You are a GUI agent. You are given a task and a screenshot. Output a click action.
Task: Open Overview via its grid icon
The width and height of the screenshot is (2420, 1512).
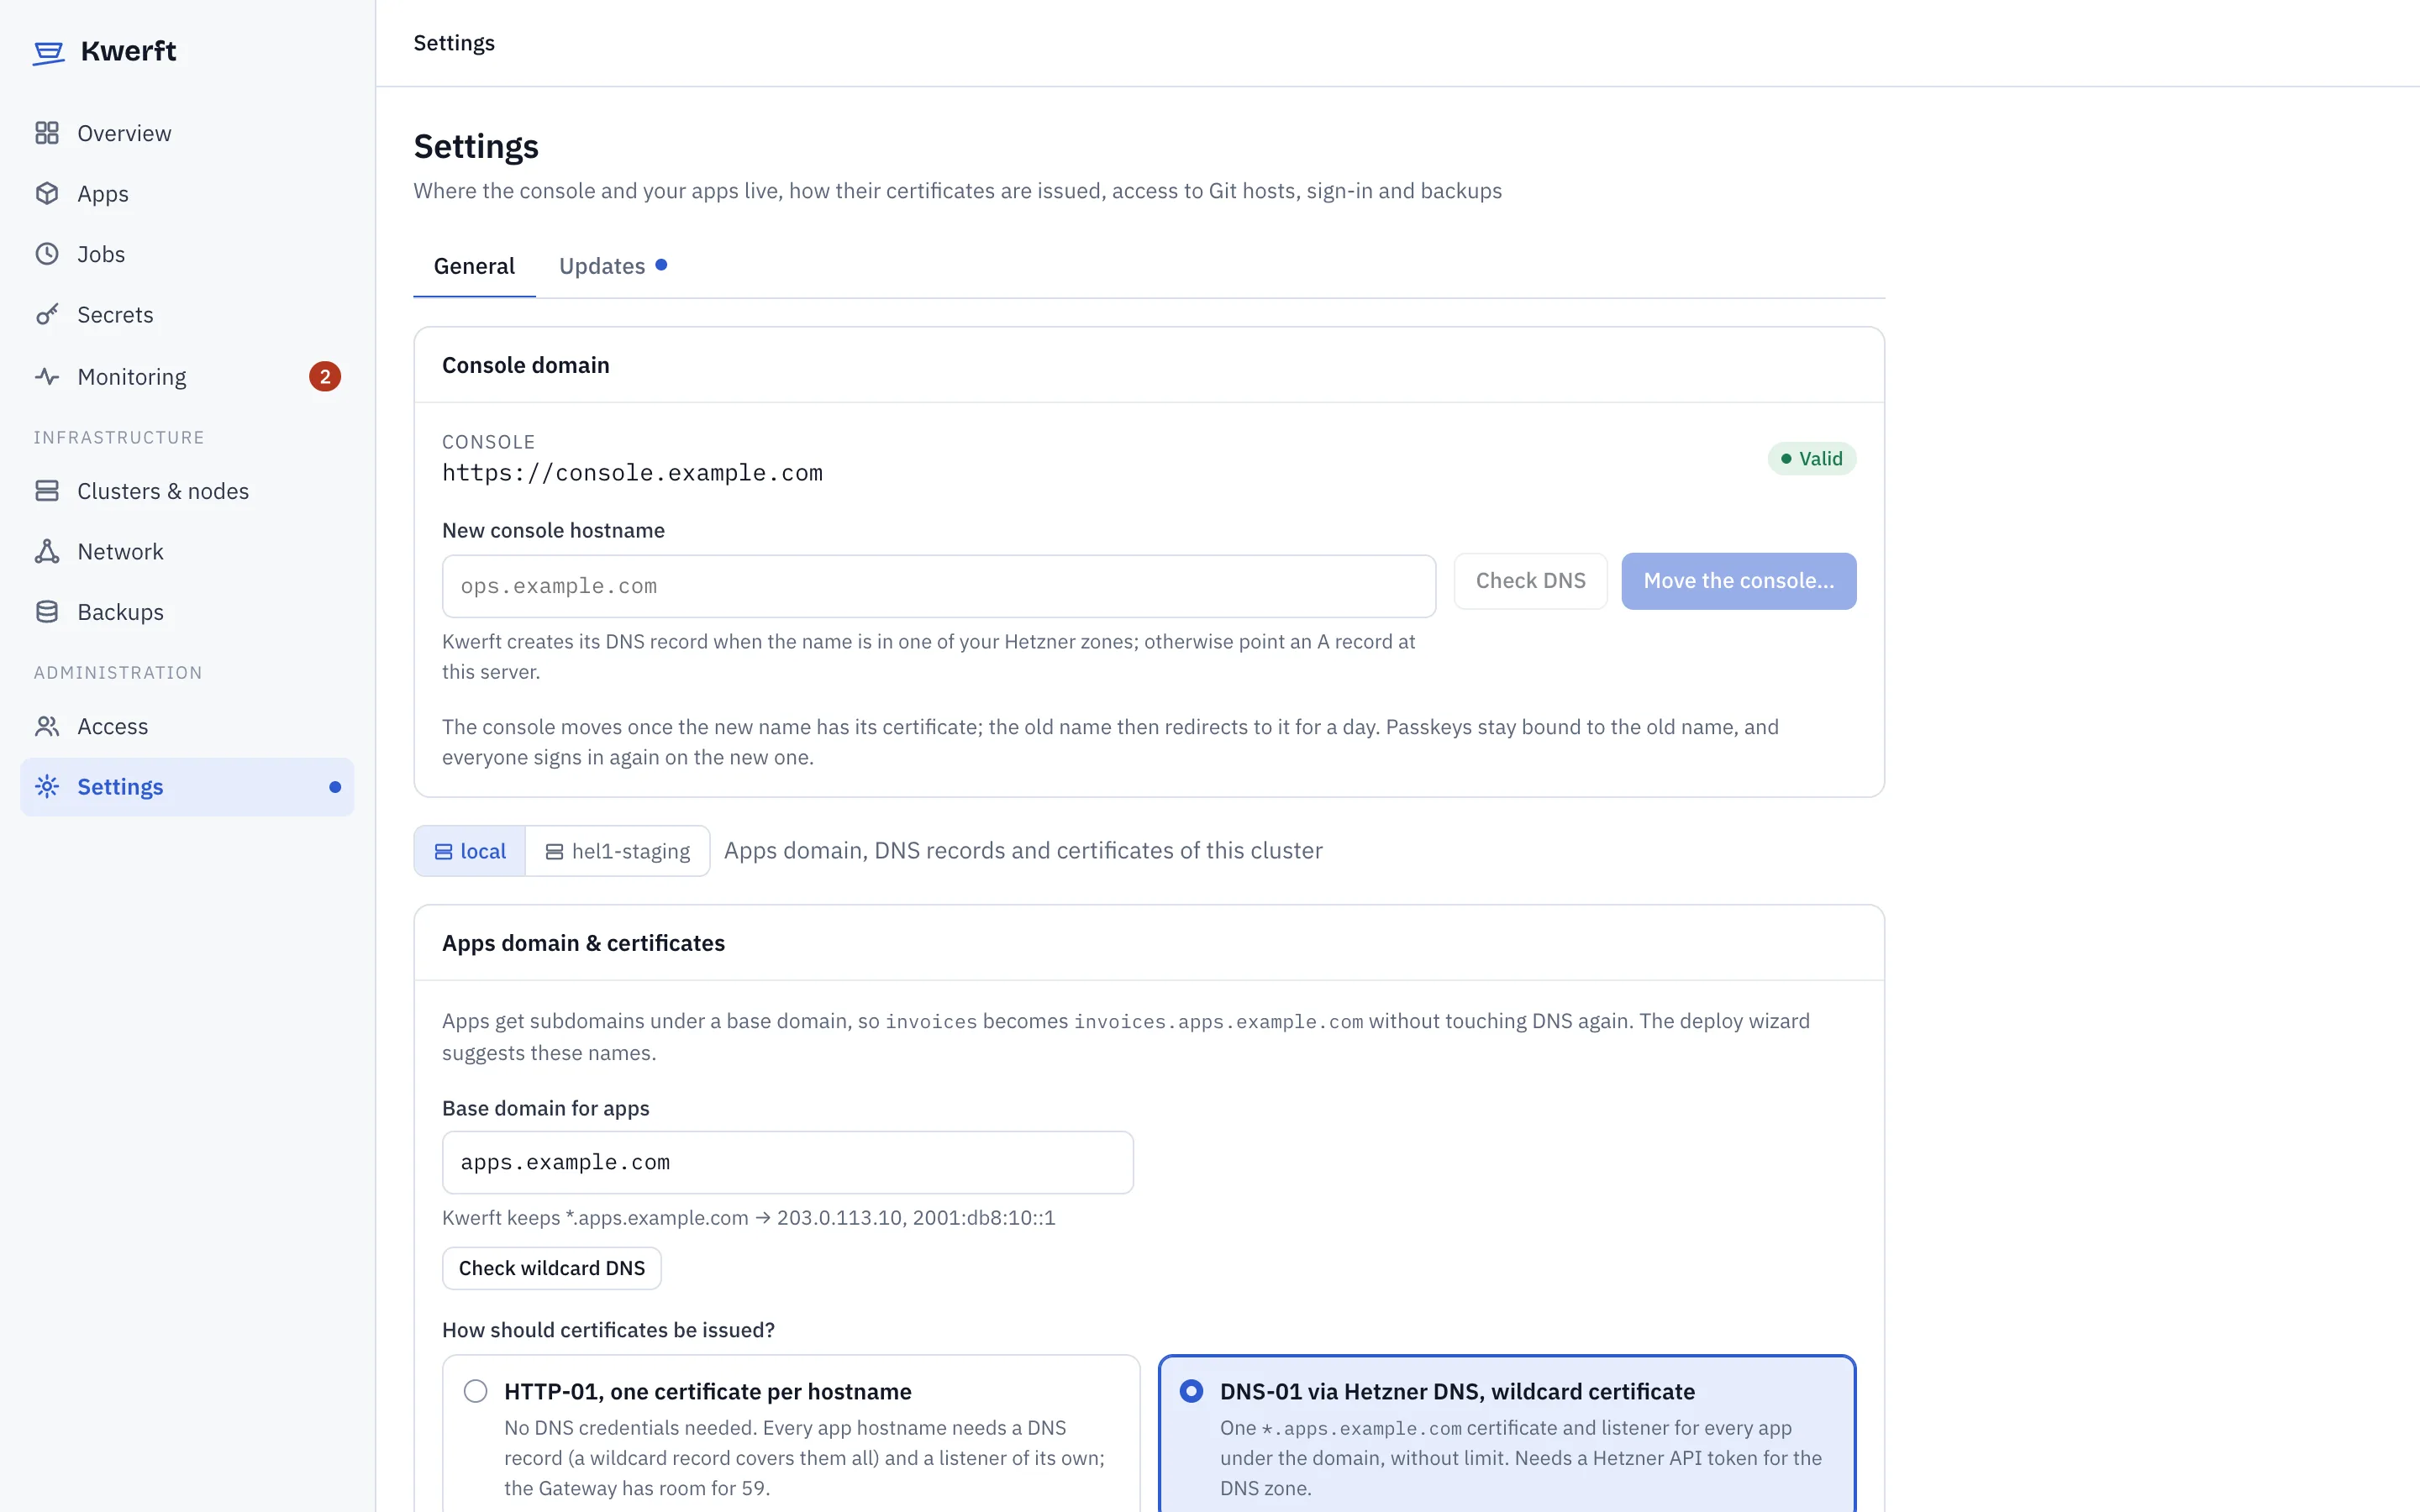point(47,133)
